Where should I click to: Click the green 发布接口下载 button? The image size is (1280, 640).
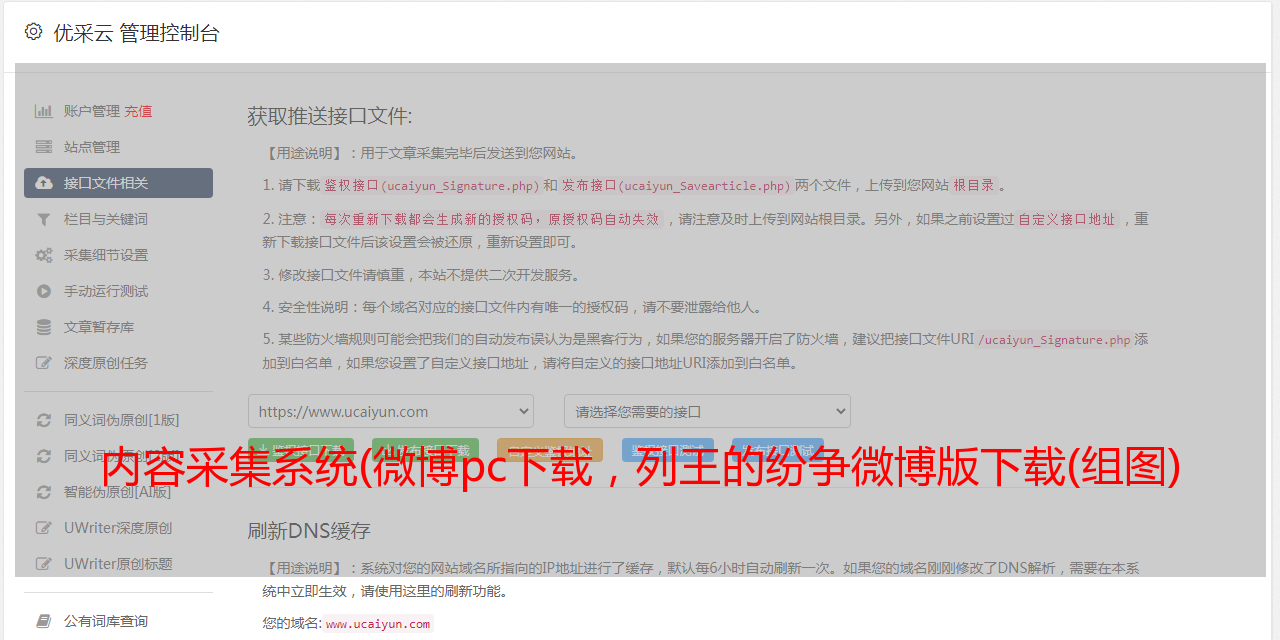click(x=425, y=451)
